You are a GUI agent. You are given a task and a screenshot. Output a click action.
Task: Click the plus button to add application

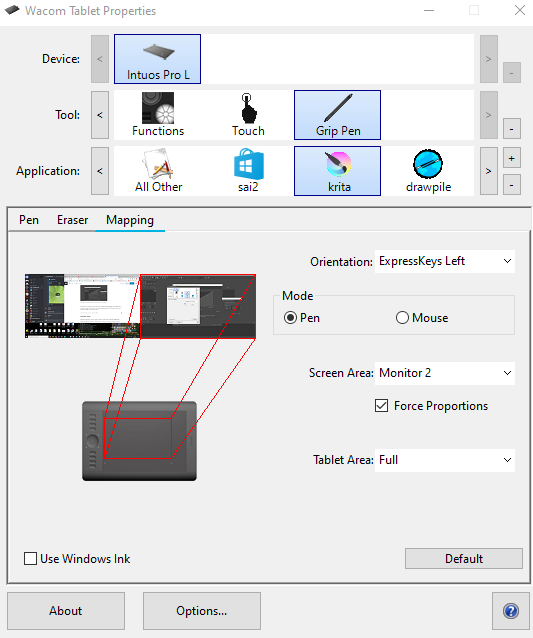pyautogui.click(x=512, y=158)
